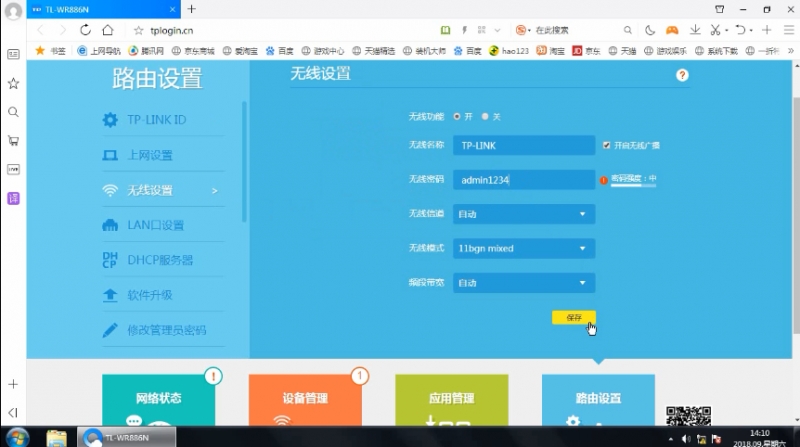800x447 pixels.
Task: Open the 路由设置 tile
Action: [598, 400]
